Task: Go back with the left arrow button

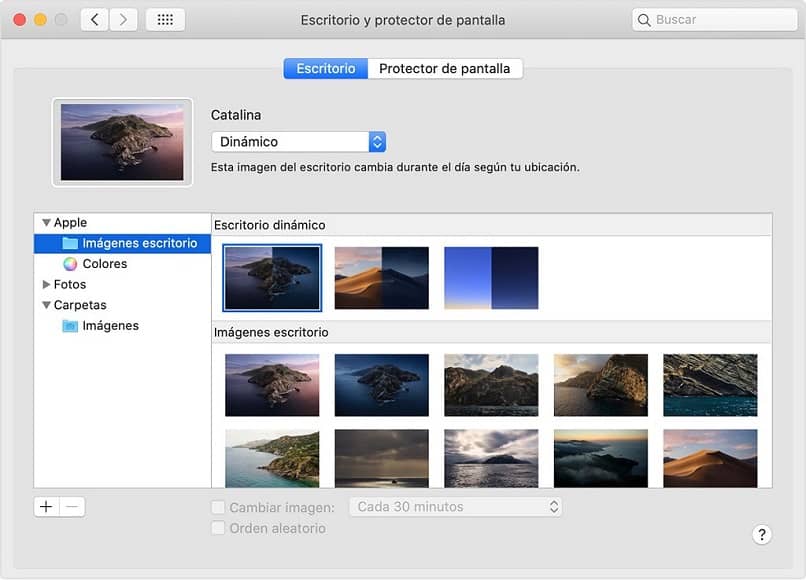Action: (95, 20)
